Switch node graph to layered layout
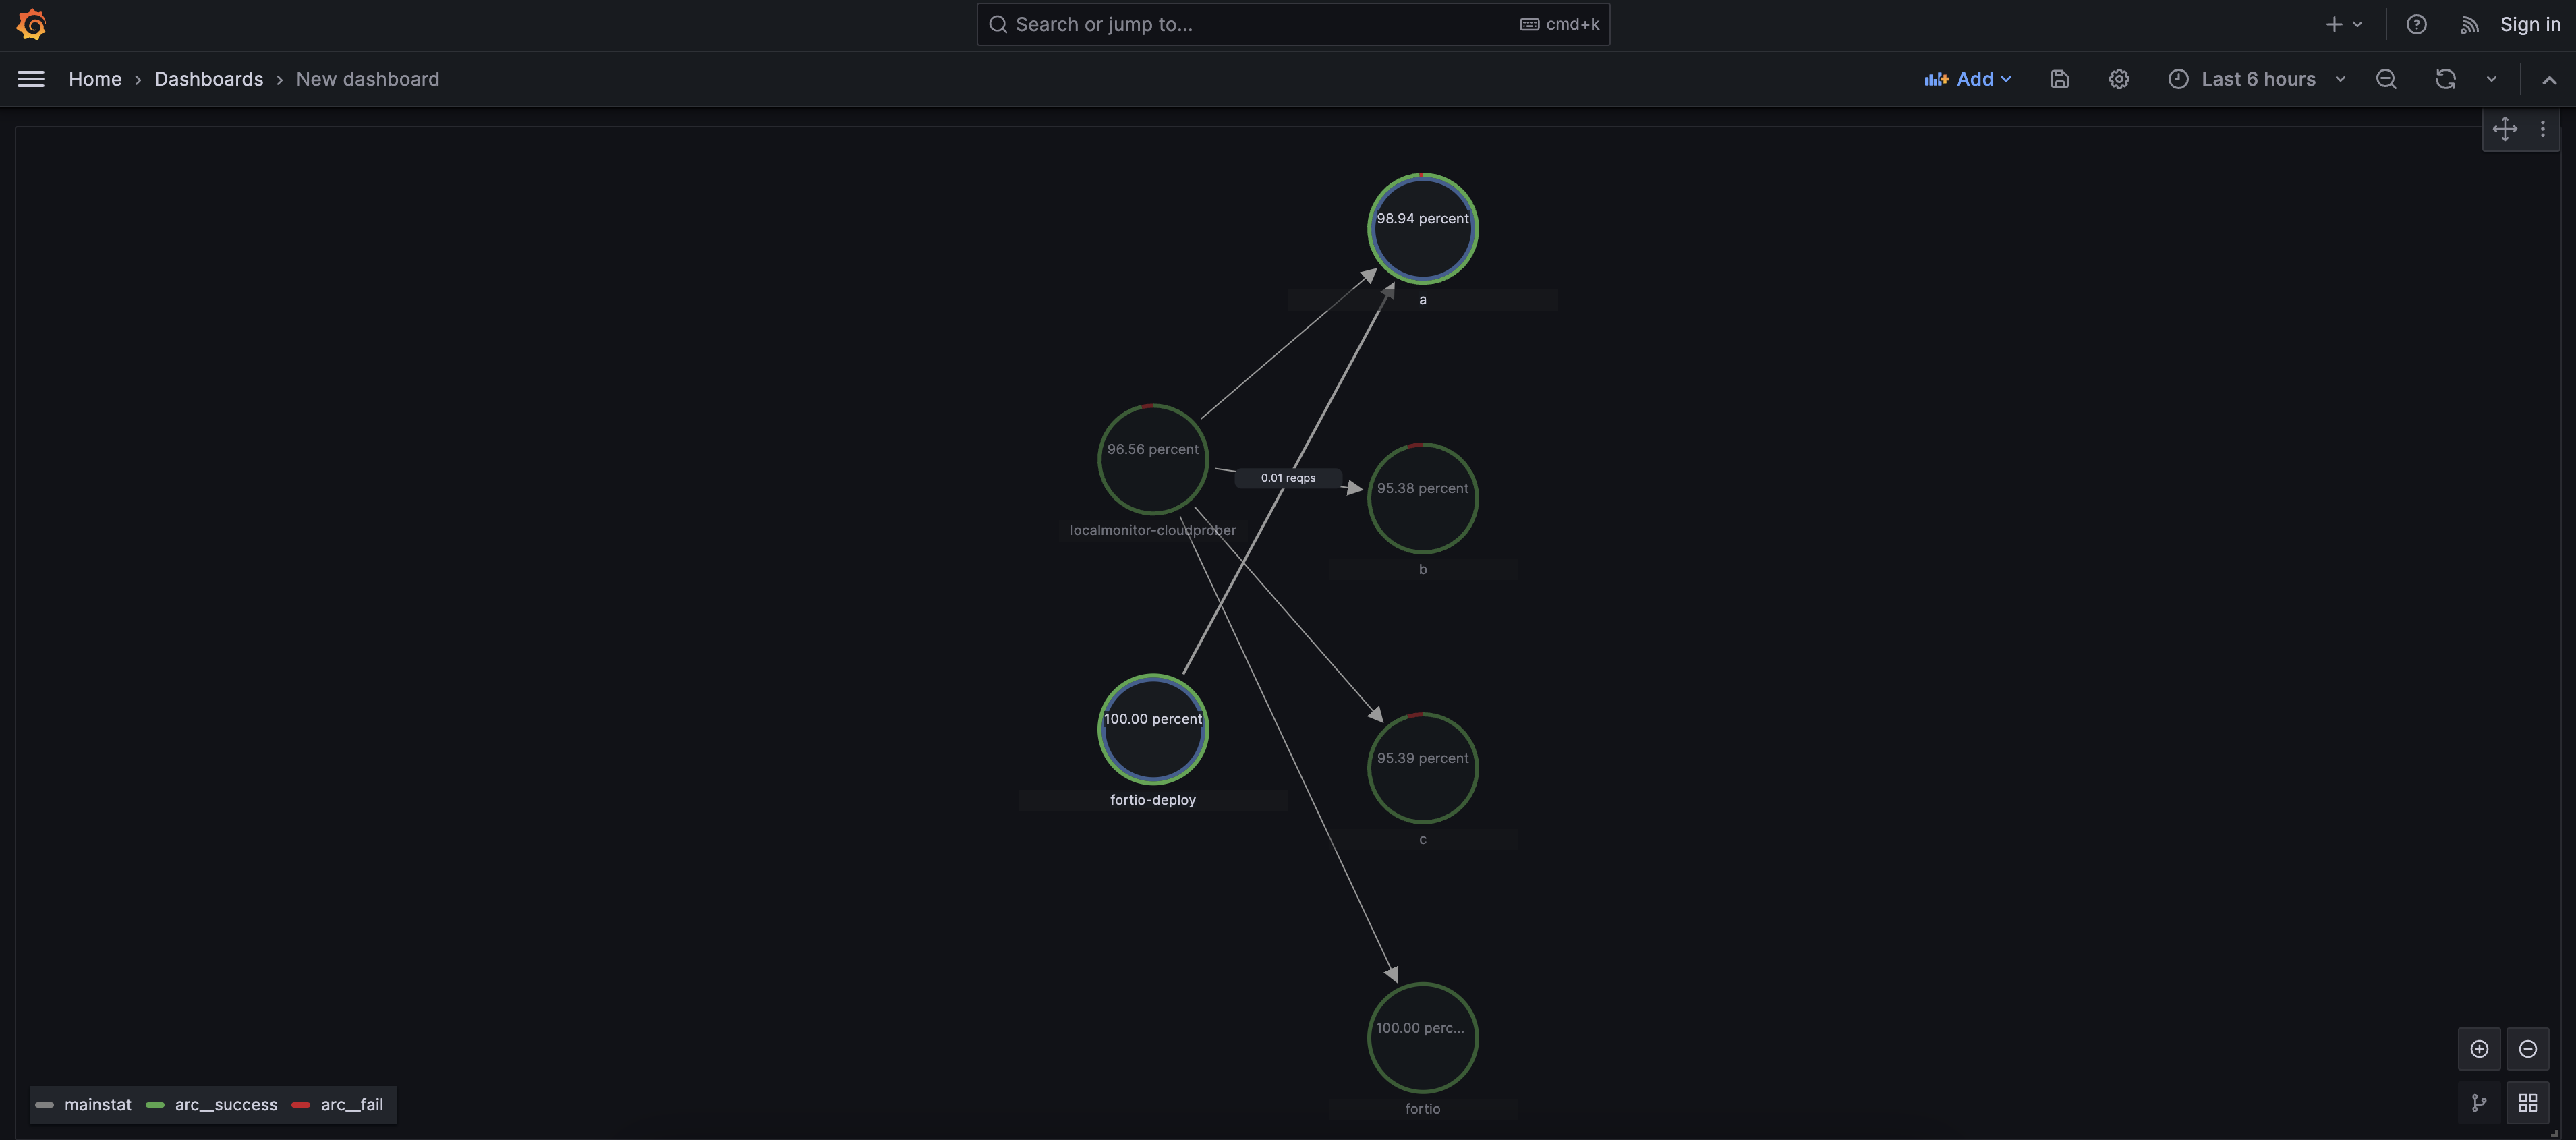The image size is (2576, 1140). (2479, 1102)
